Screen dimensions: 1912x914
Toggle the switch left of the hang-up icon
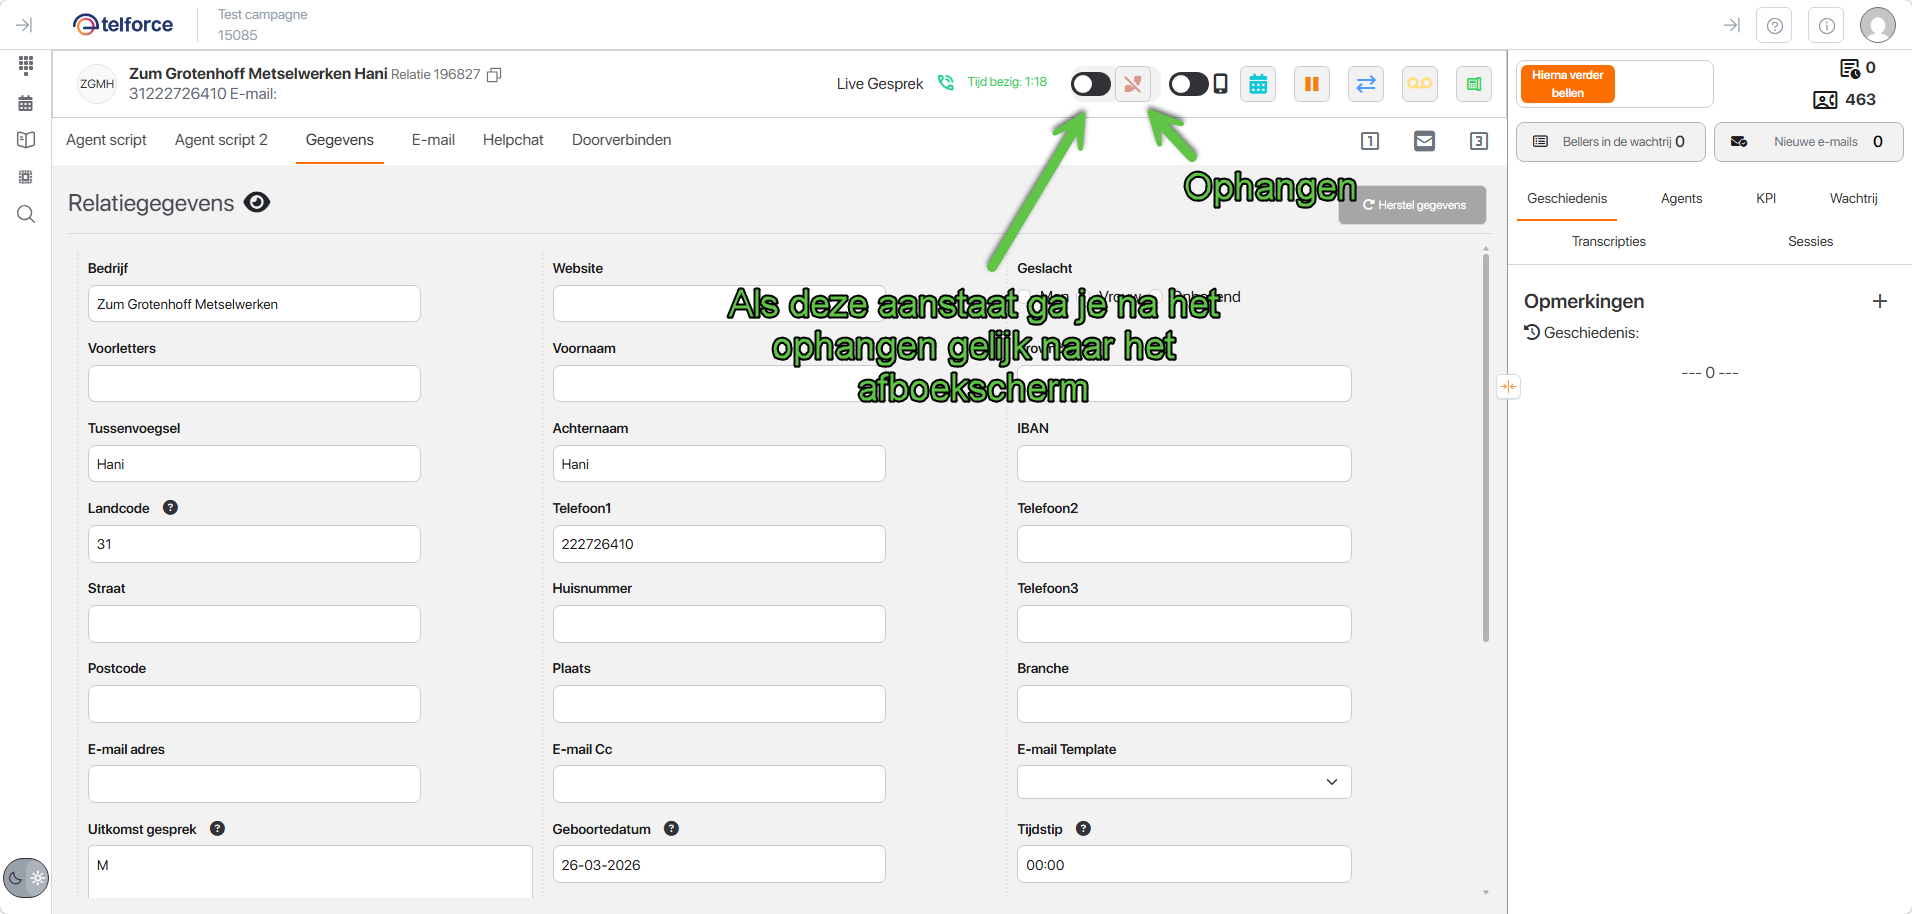pos(1090,84)
